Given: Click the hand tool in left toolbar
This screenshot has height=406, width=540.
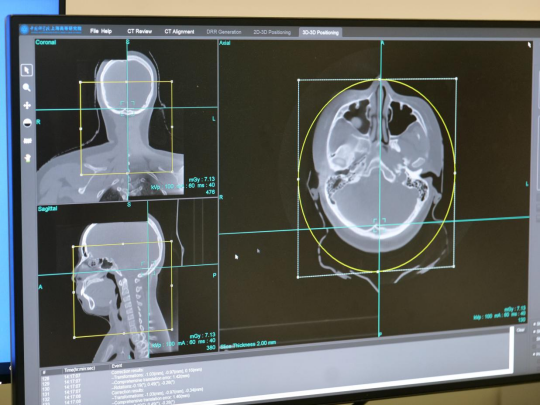Looking at the screenshot, I should (x=27, y=158).
